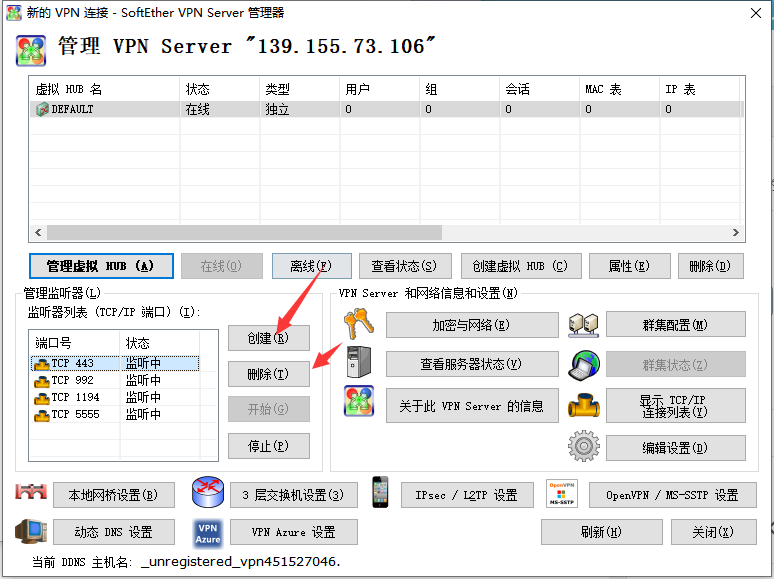Click the 用户 column header
This screenshot has width=774, height=579.
(380, 89)
